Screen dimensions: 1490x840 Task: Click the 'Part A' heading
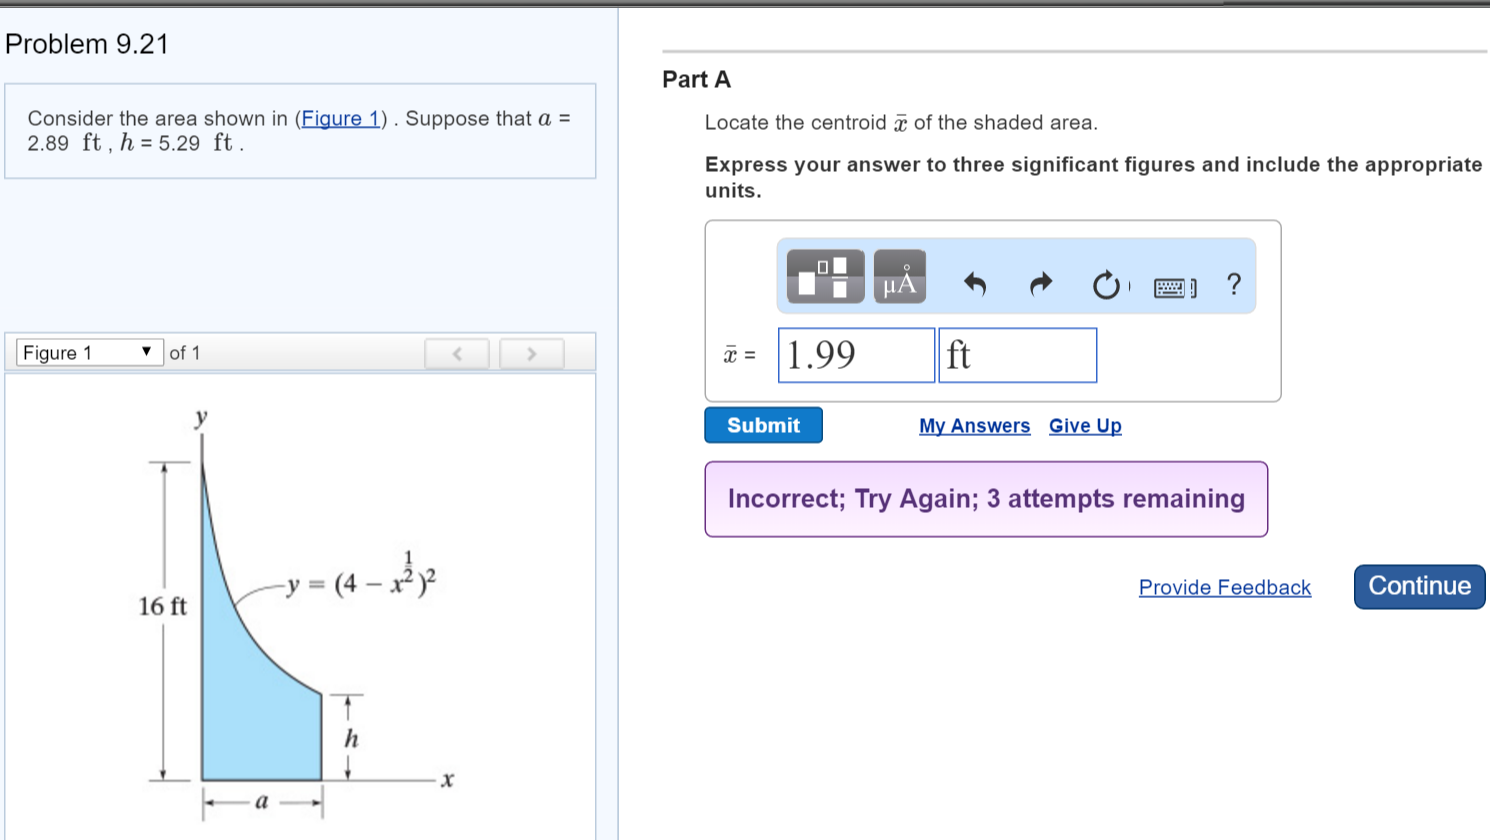pos(697,79)
